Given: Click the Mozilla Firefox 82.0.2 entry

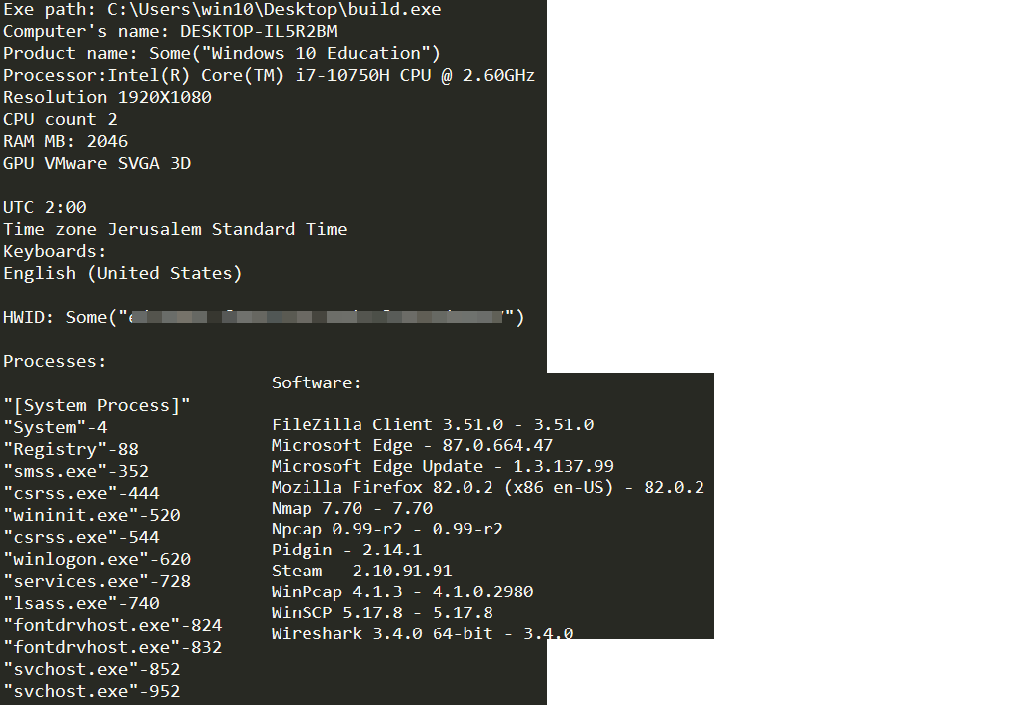Looking at the screenshot, I should (488, 487).
